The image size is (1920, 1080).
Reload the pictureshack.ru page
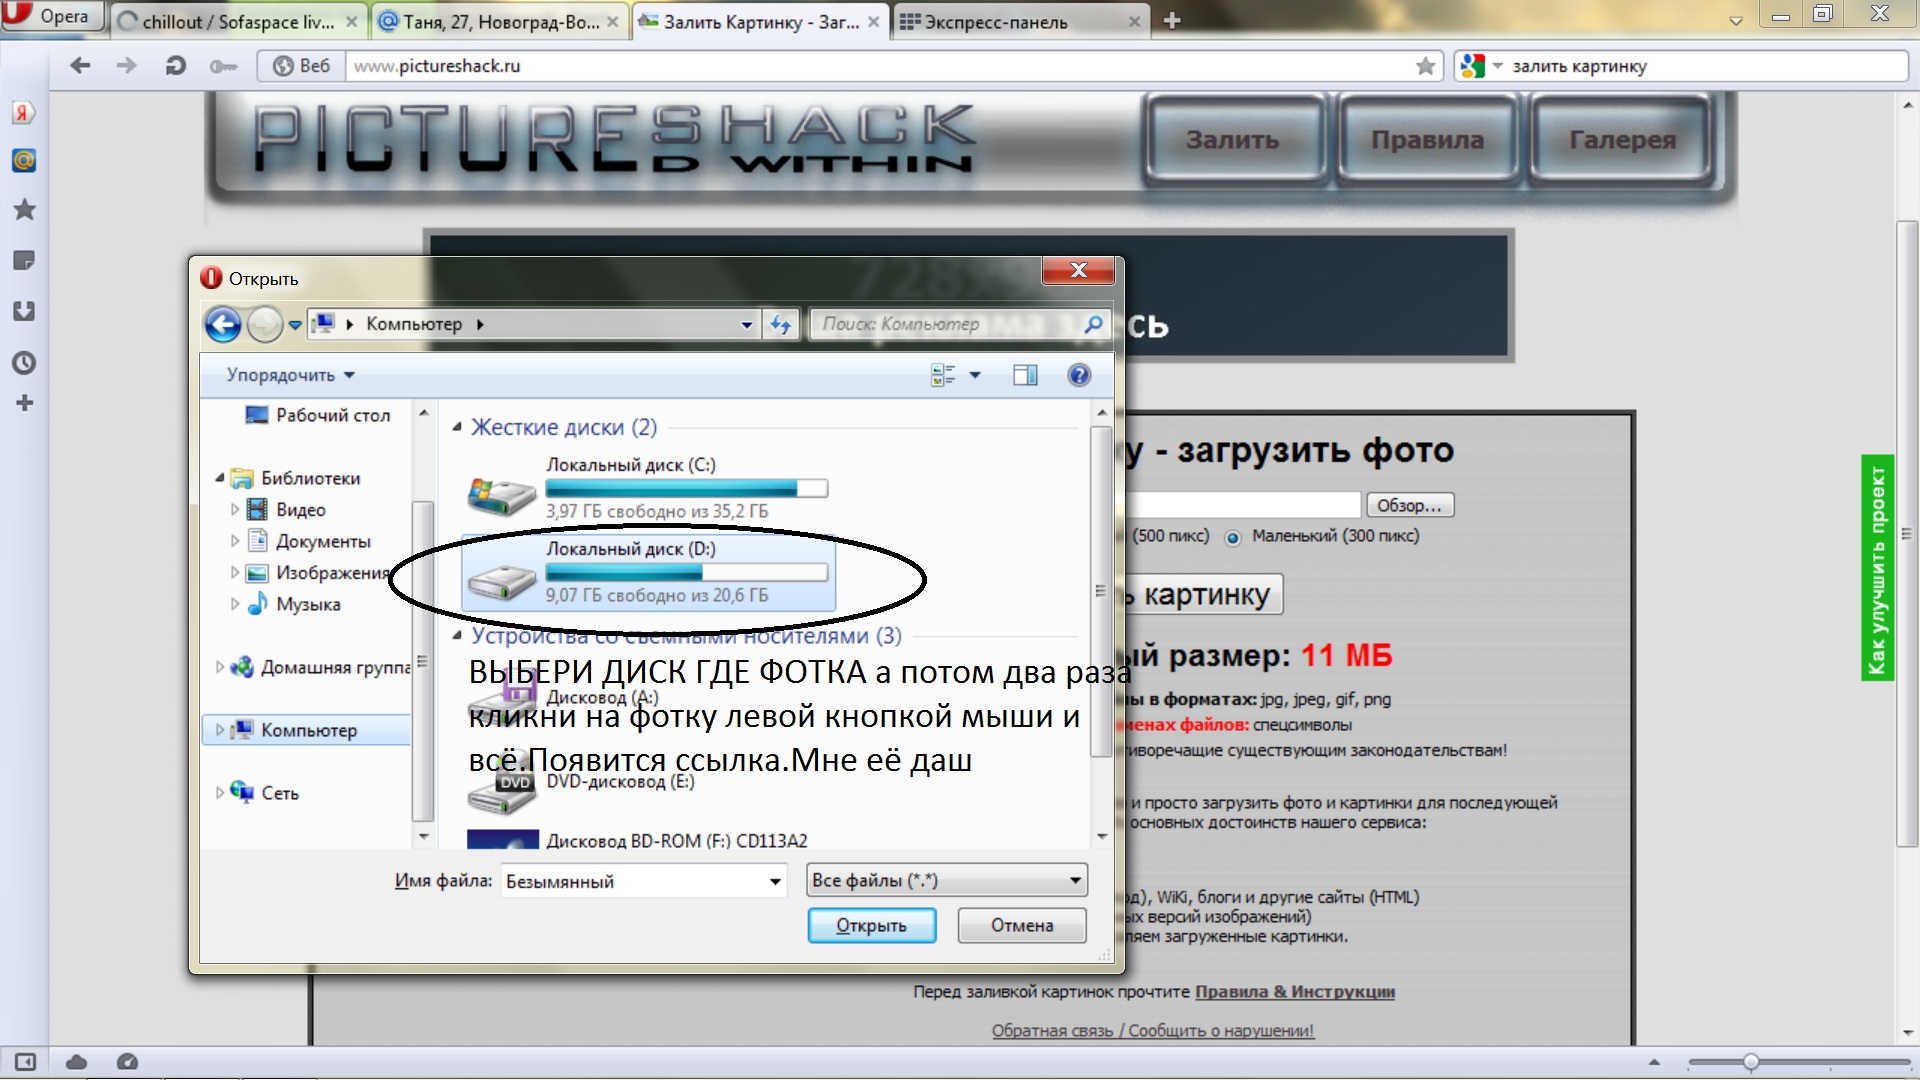(175, 66)
